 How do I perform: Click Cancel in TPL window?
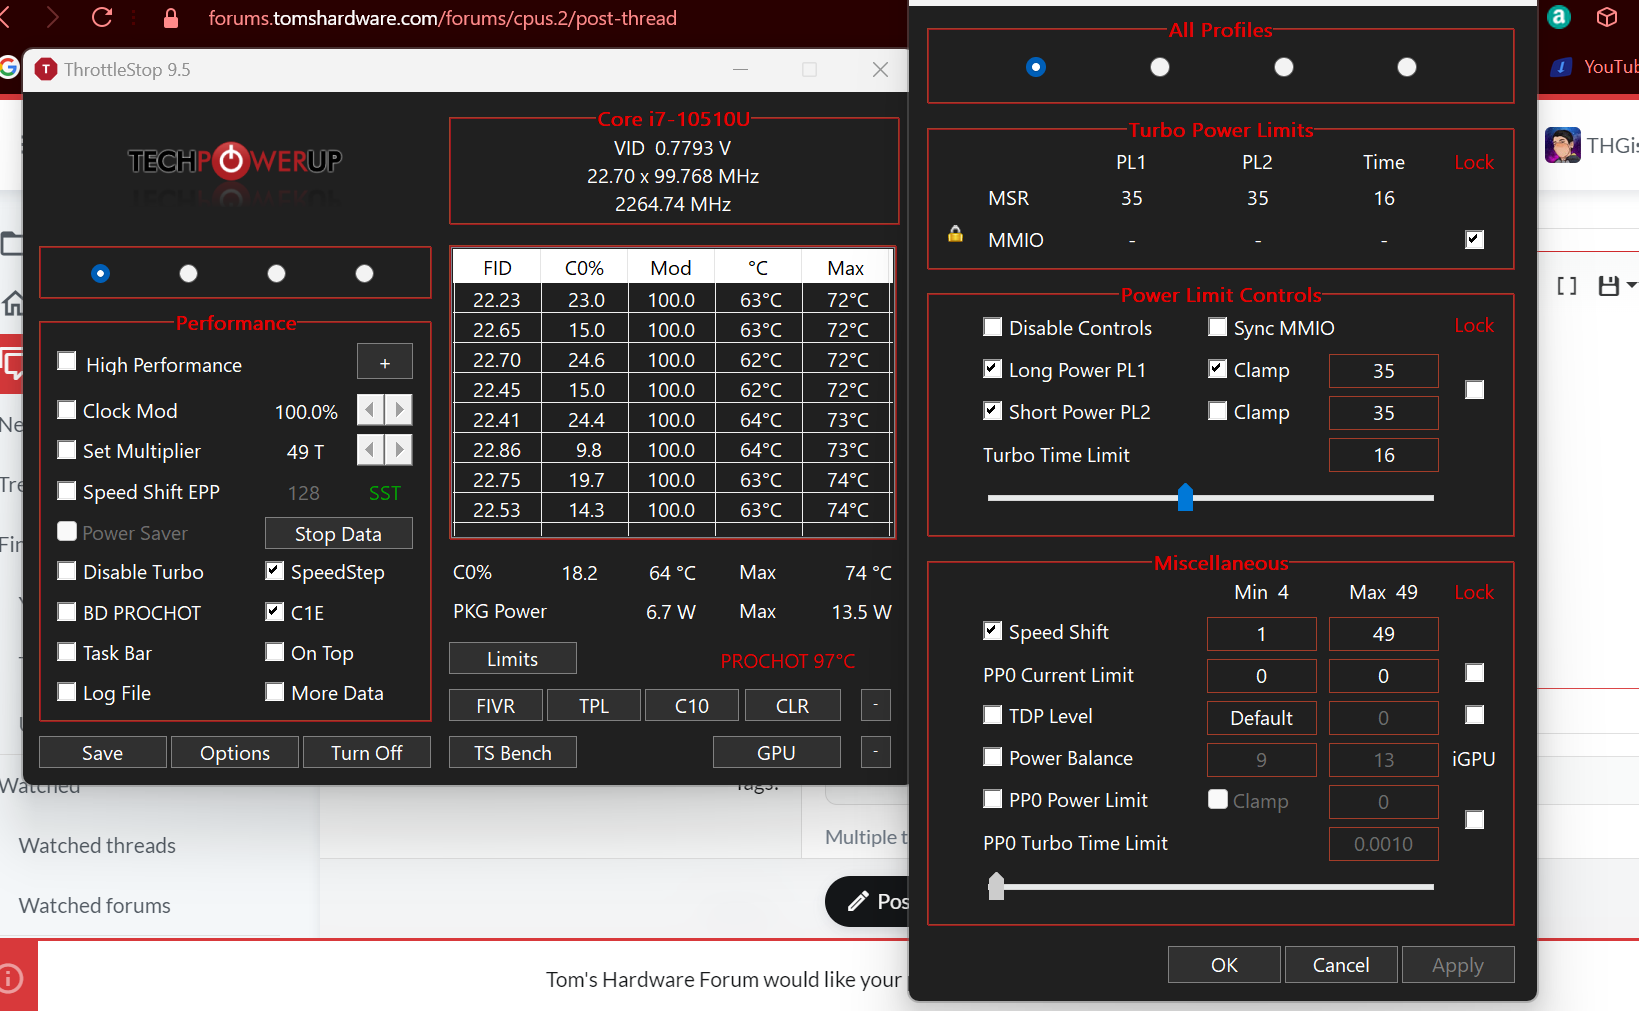1342,965
